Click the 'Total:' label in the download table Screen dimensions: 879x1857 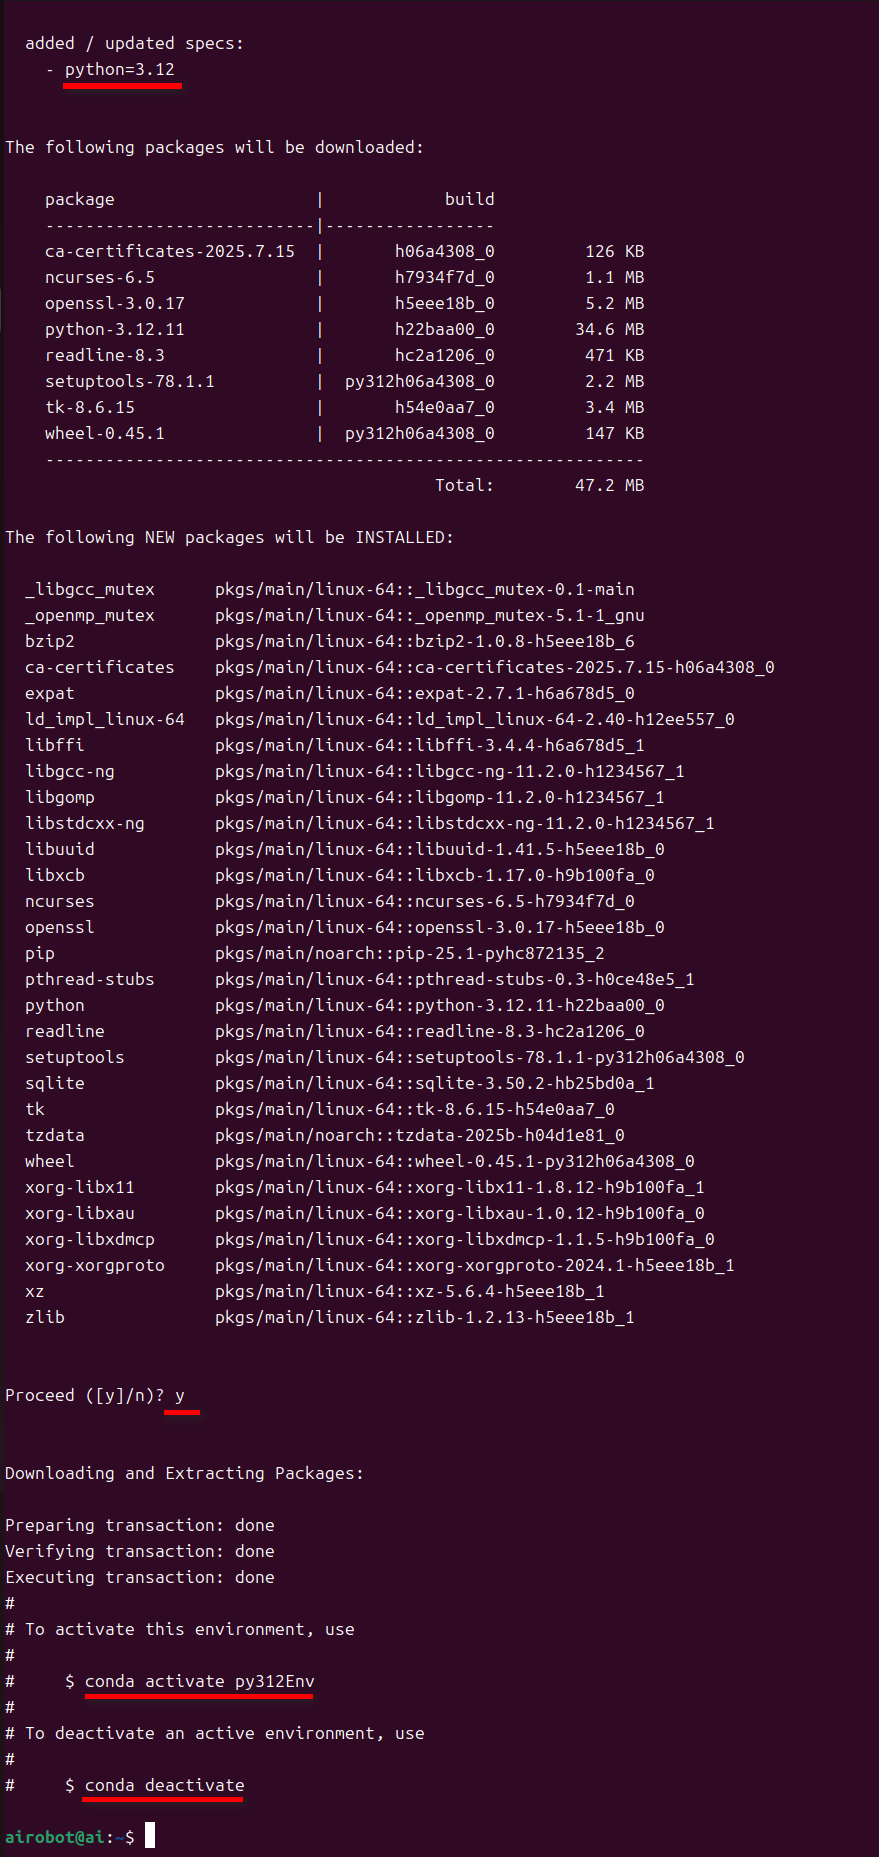(464, 485)
